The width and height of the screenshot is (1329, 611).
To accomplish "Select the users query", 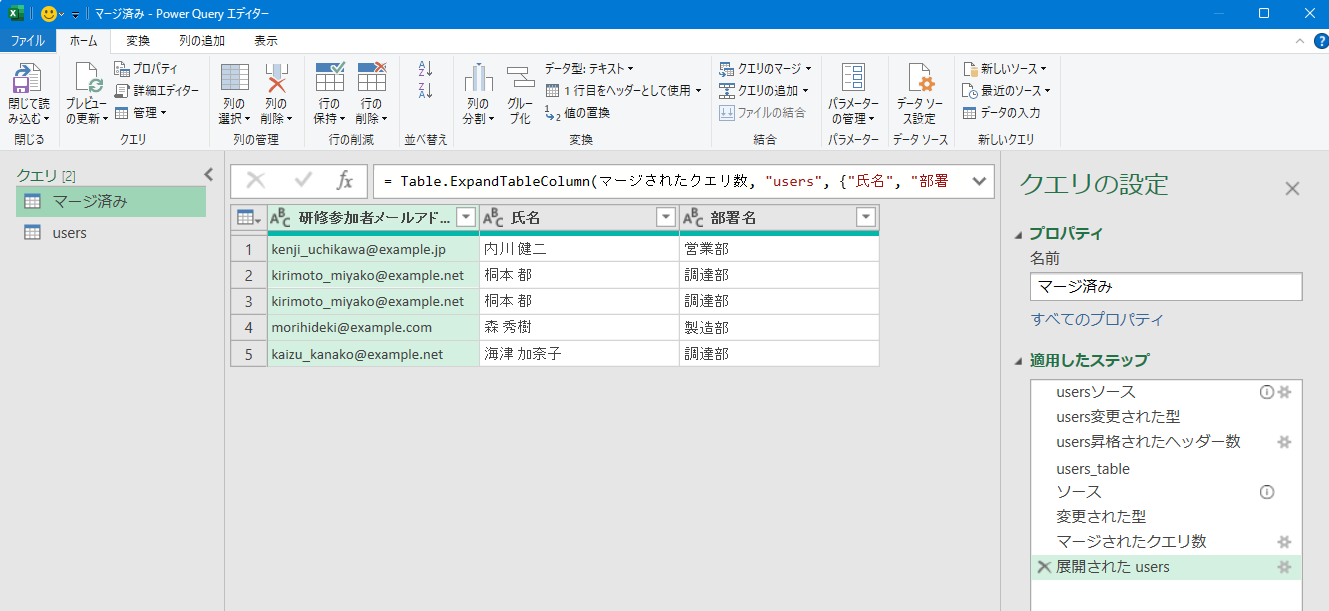I will pos(111,233).
